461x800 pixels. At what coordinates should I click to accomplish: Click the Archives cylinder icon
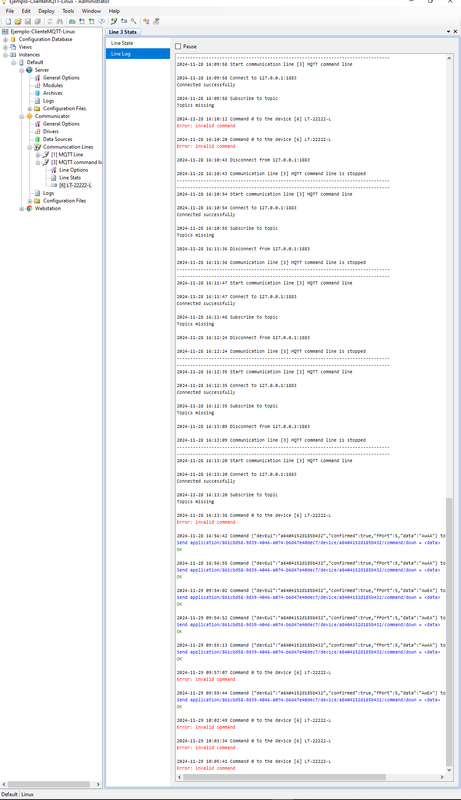37,93
